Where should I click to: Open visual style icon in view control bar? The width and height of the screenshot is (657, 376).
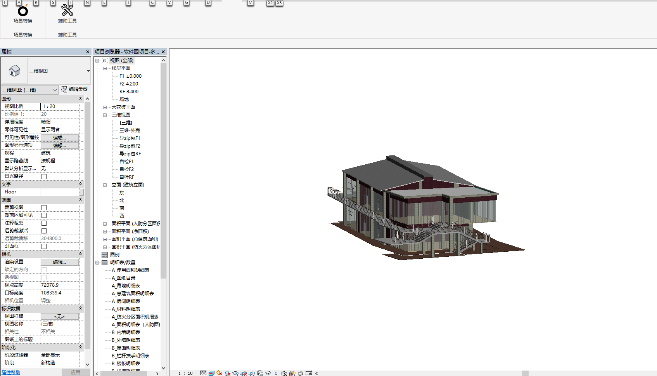pyautogui.click(x=212, y=373)
